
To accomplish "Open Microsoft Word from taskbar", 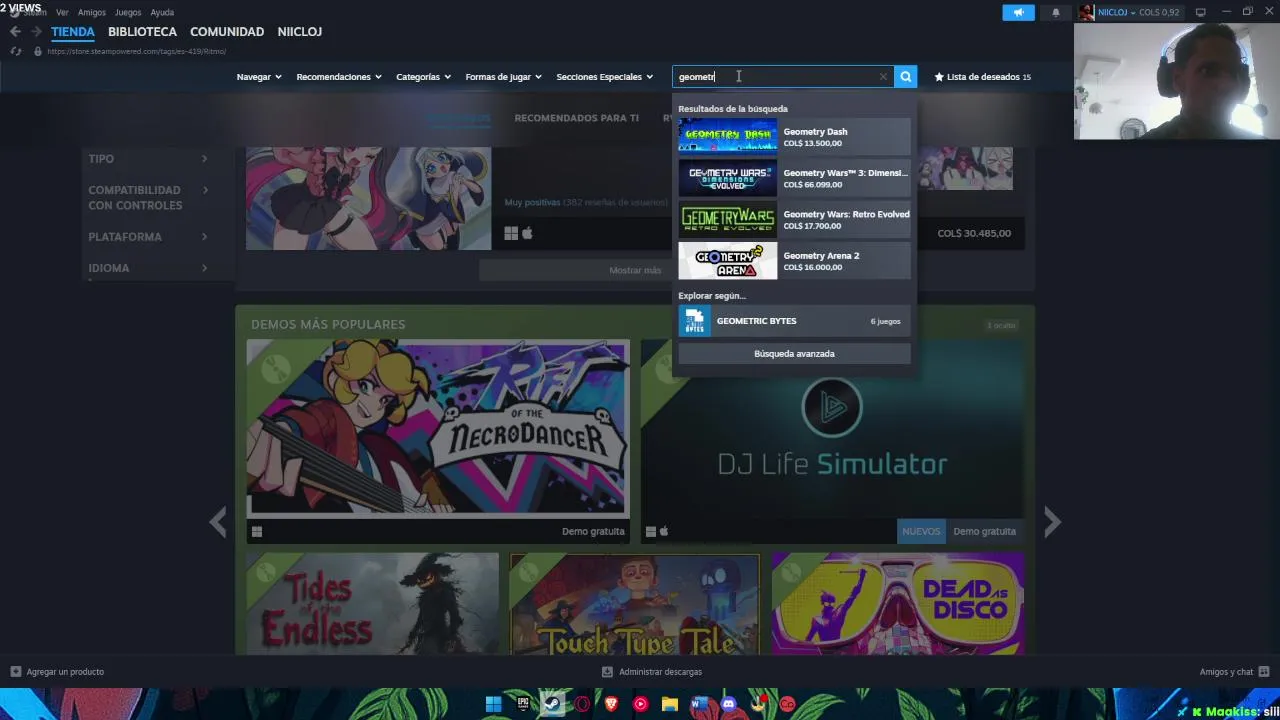I will (x=699, y=704).
